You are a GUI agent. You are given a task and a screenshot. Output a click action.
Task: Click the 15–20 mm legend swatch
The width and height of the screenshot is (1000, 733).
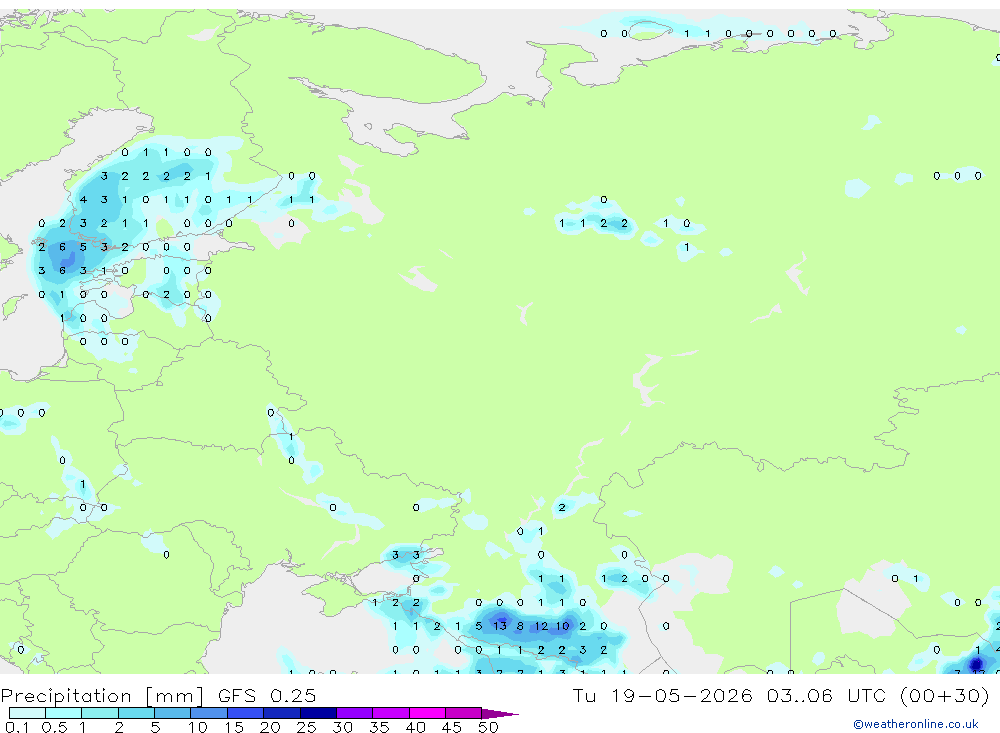pyautogui.click(x=245, y=713)
